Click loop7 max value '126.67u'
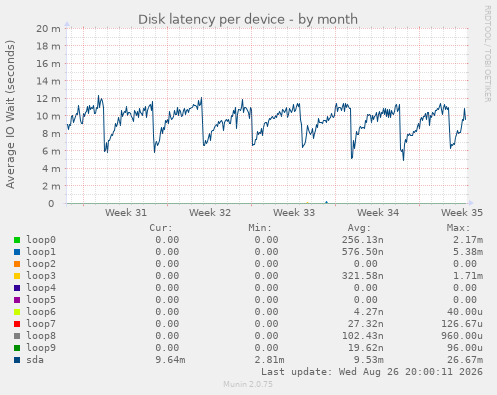The height and width of the screenshot is (395, 497). [462, 324]
